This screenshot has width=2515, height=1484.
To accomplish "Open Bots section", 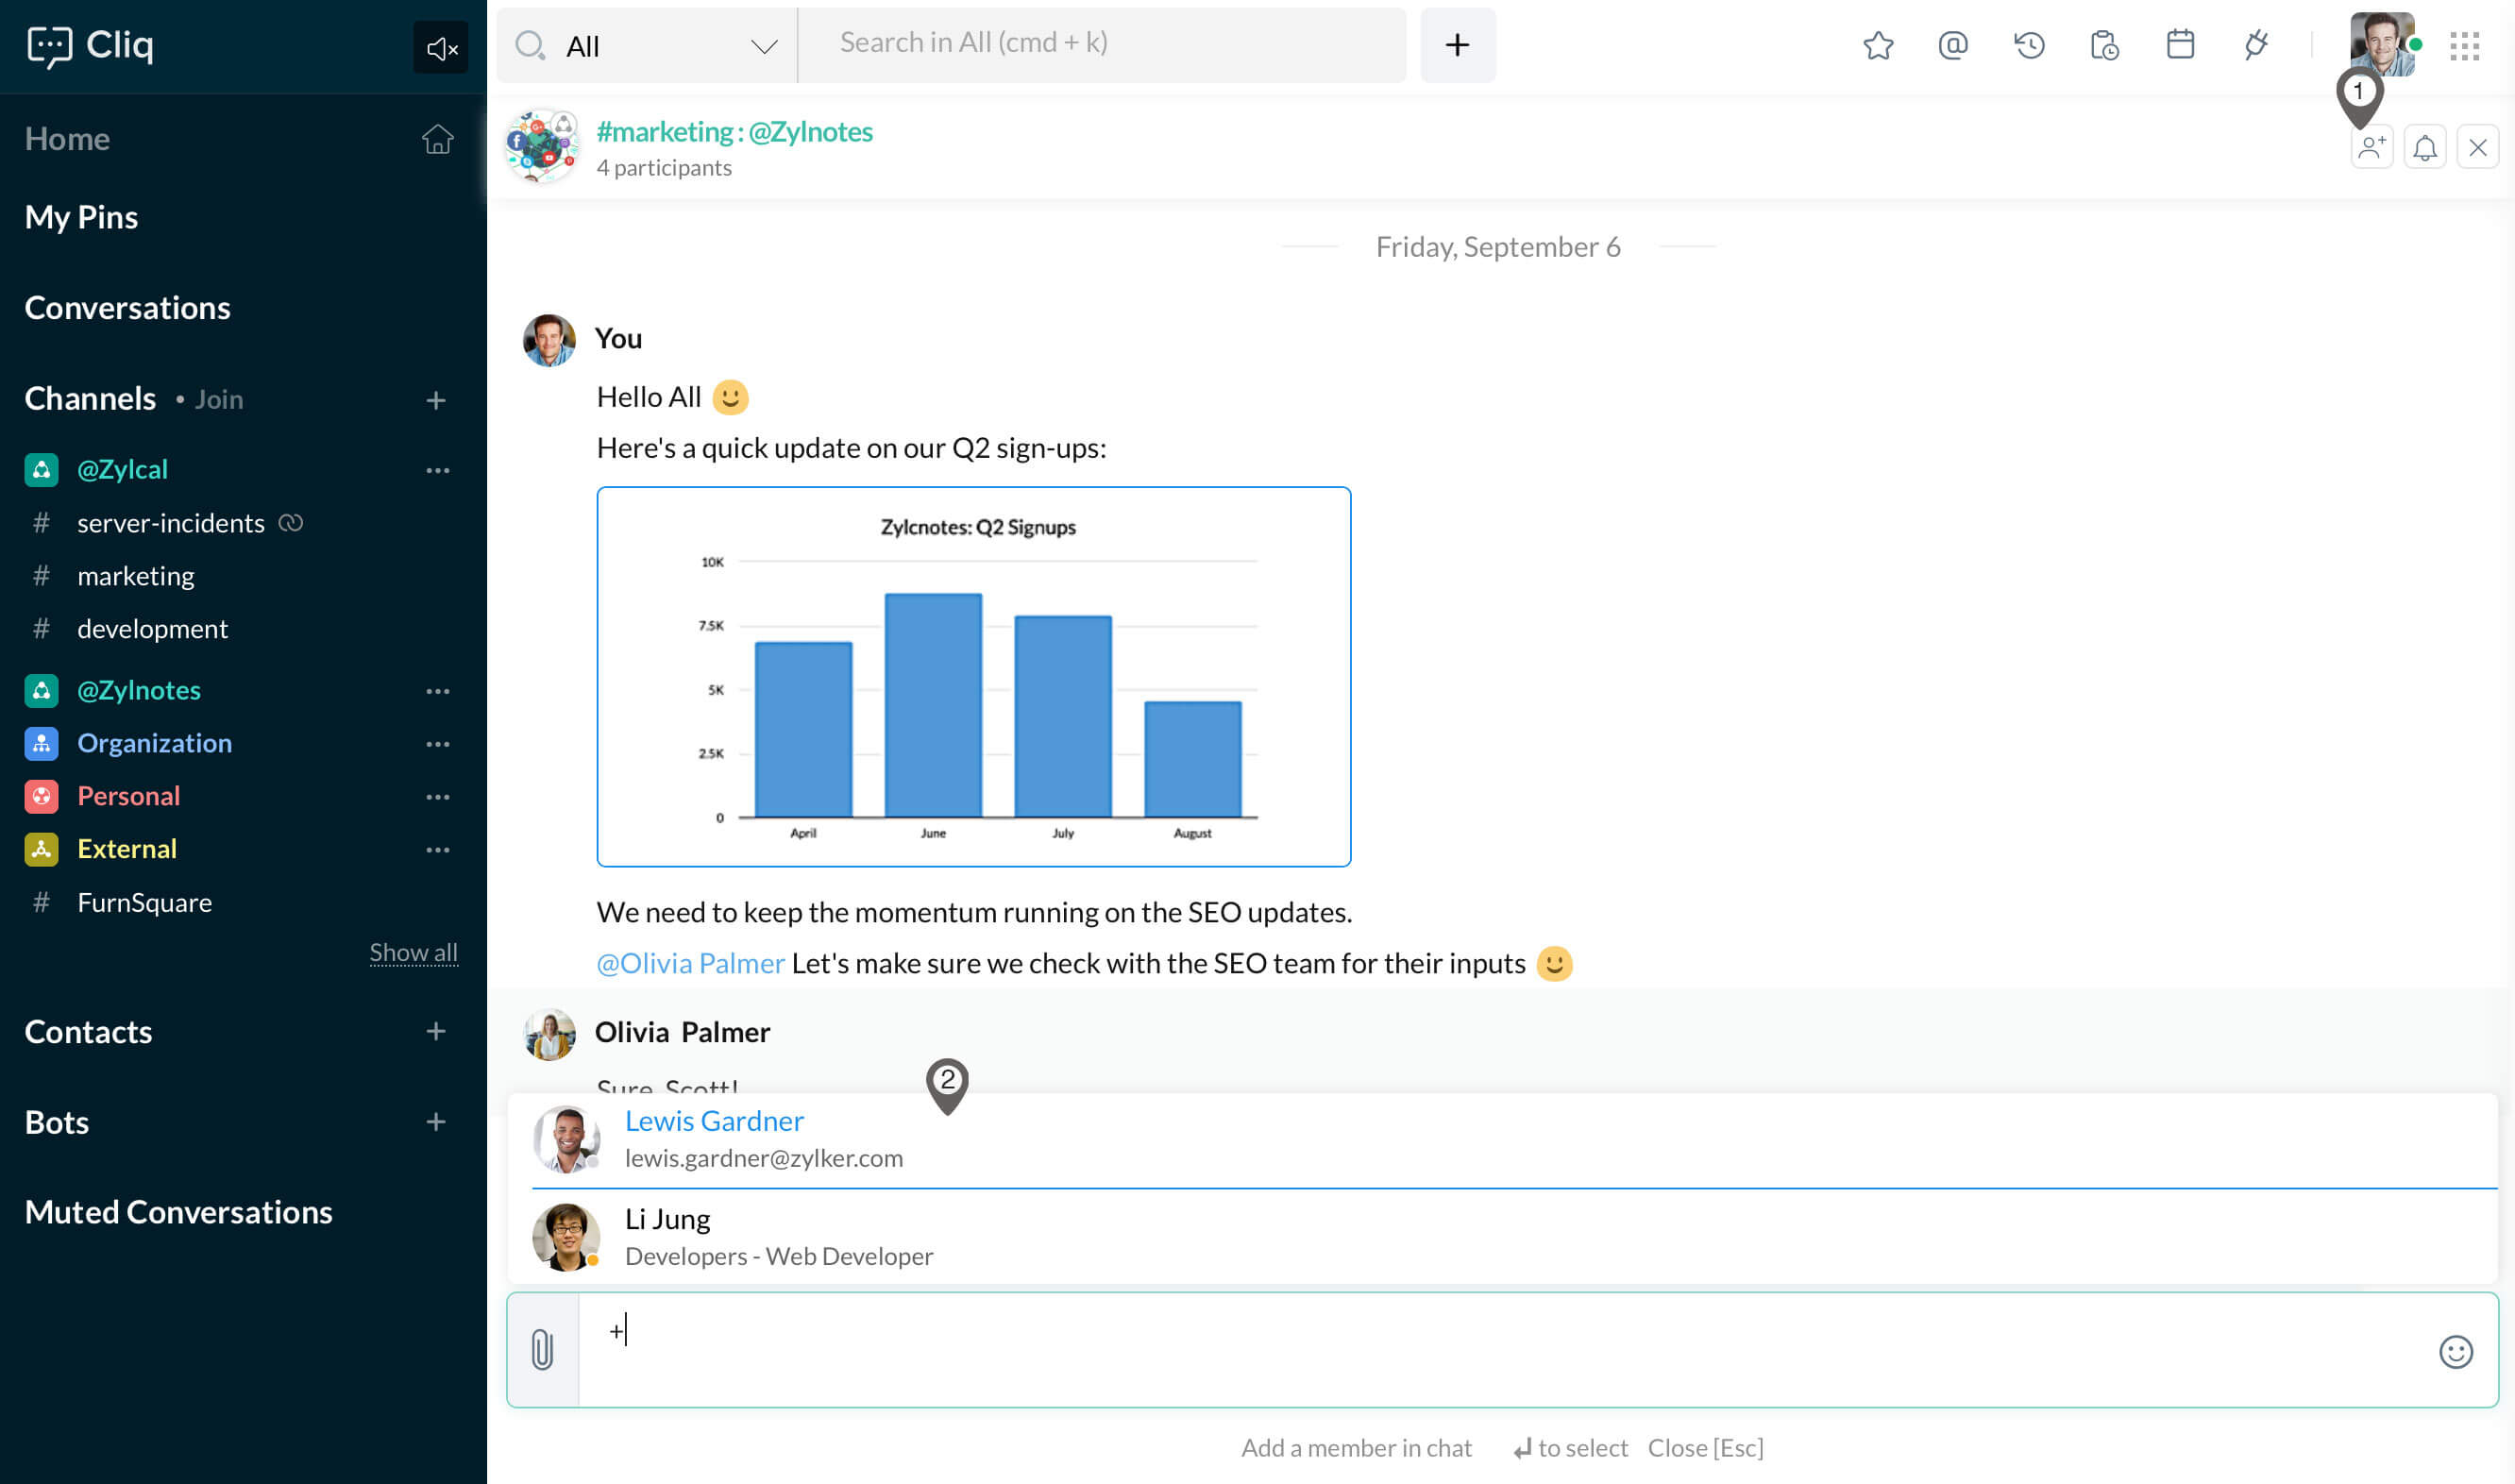I will click(x=56, y=1122).
